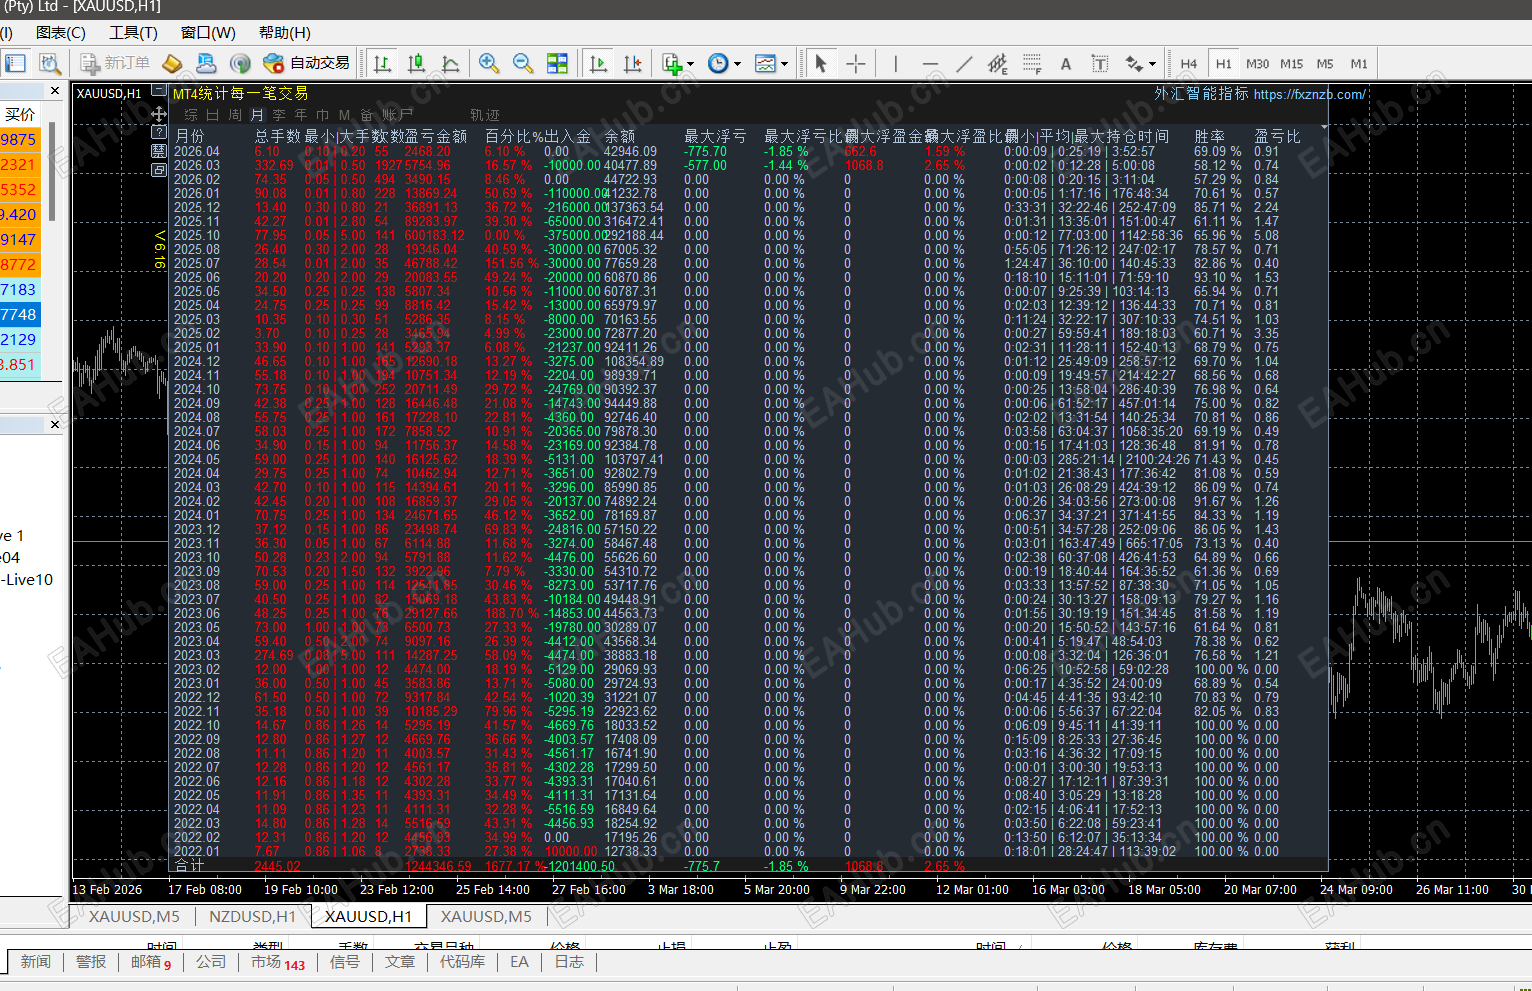This screenshot has width=1532, height=991.
Task: Tile windows with the grid icon
Action: click(x=557, y=63)
